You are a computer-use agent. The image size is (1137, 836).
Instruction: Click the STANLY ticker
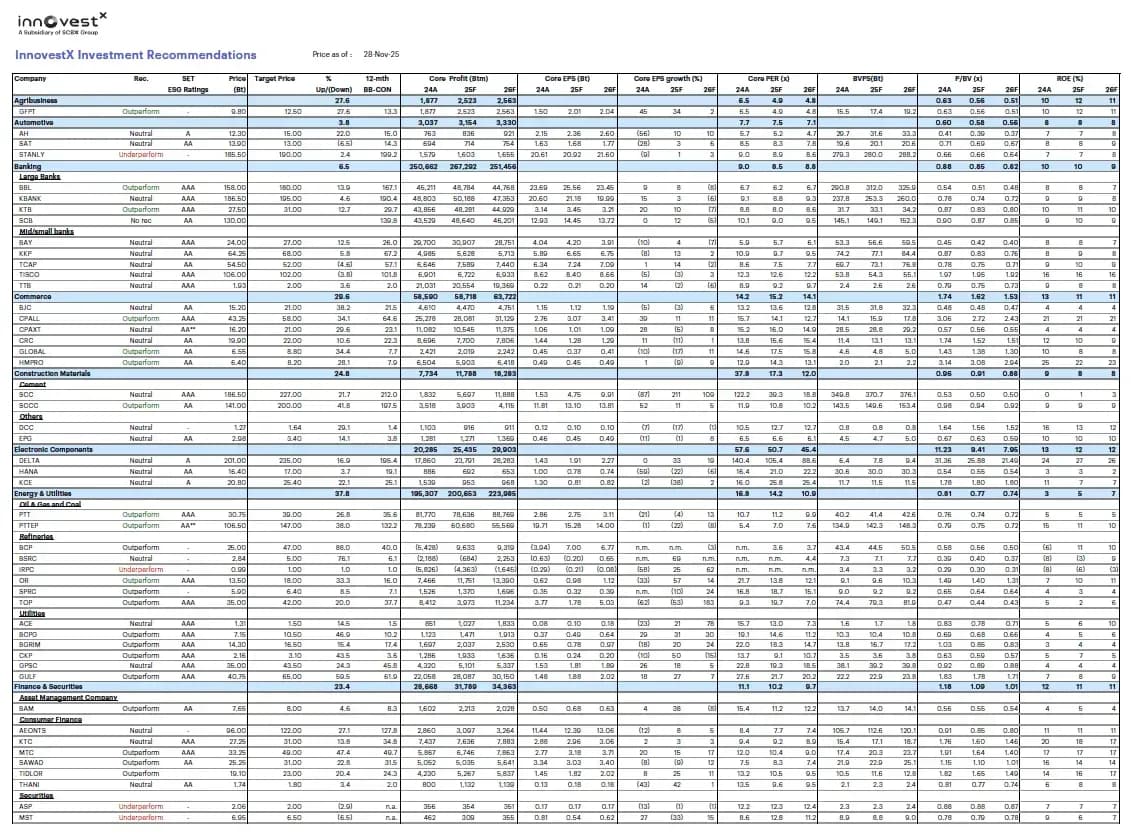(31, 154)
